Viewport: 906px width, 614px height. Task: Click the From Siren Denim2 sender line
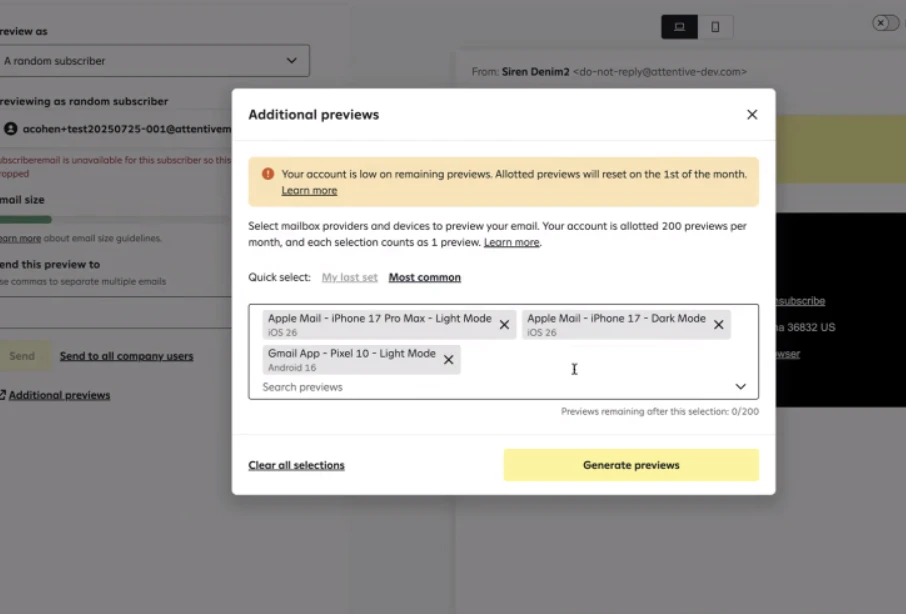pos(609,72)
